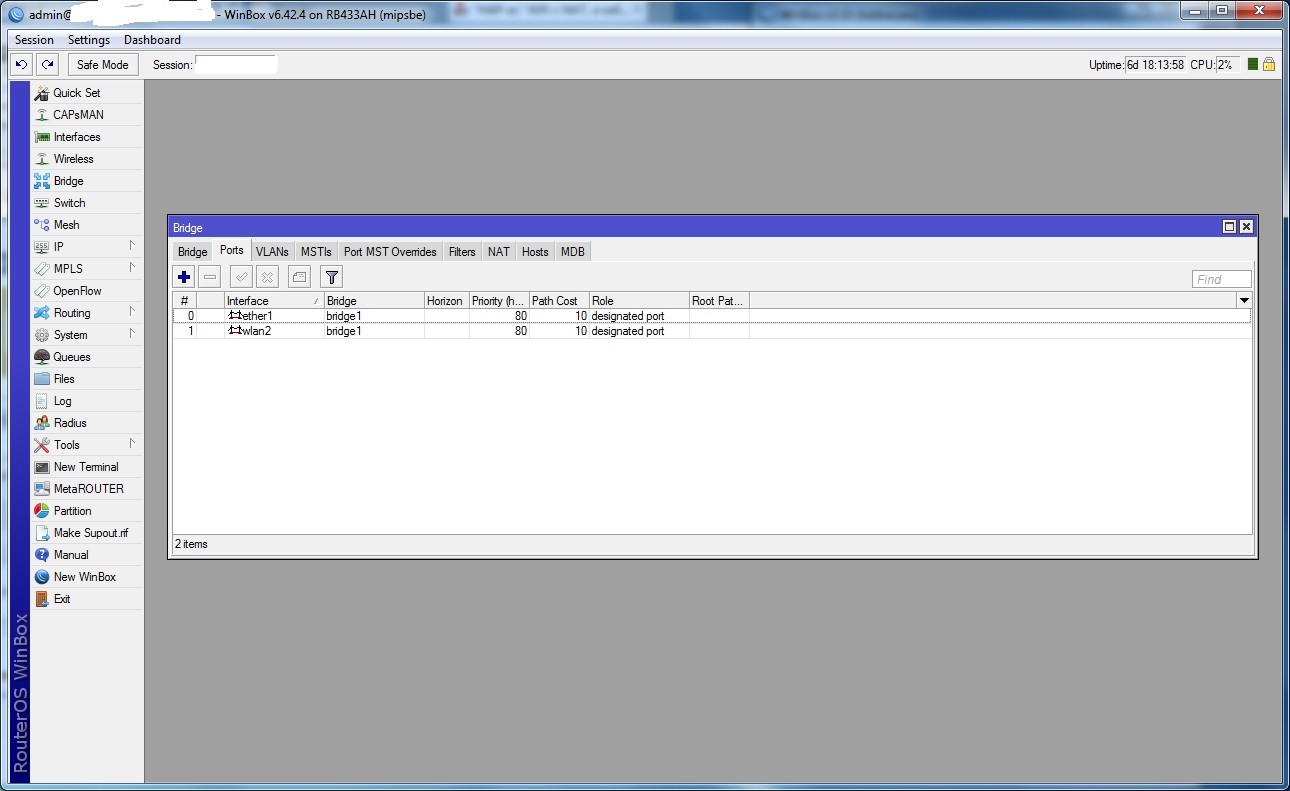Switch to the VLANs tab
Viewport: 1290px width, 791px height.
tap(271, 252)
